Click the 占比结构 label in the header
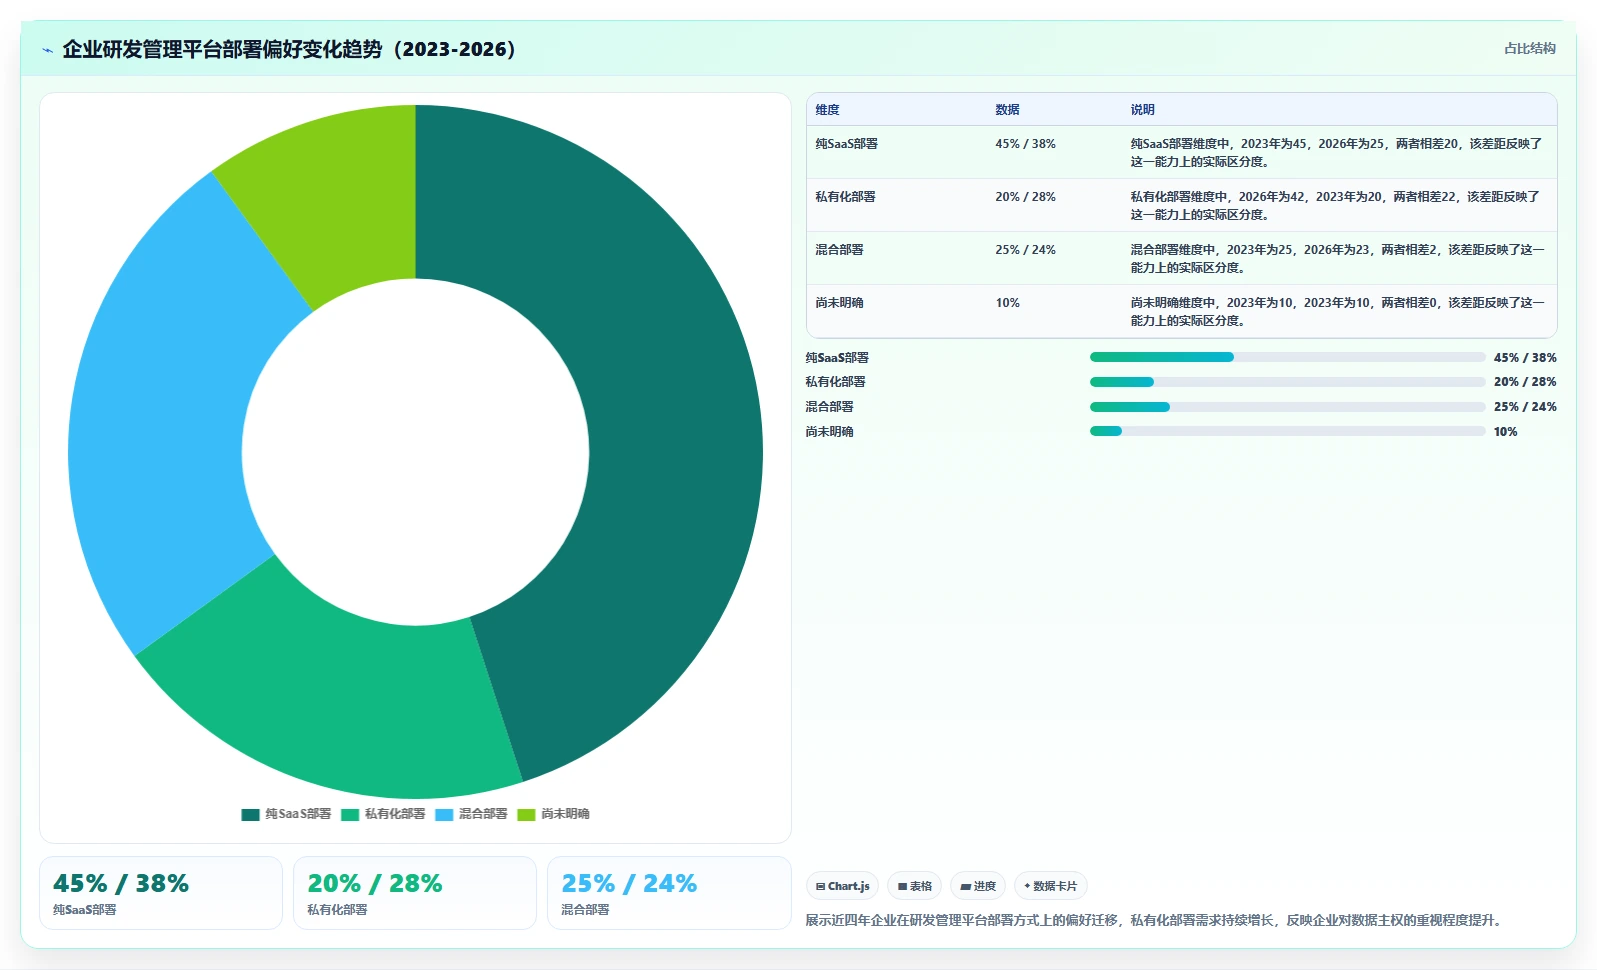Screen dimensions: 1597x970 point(1529,48)
